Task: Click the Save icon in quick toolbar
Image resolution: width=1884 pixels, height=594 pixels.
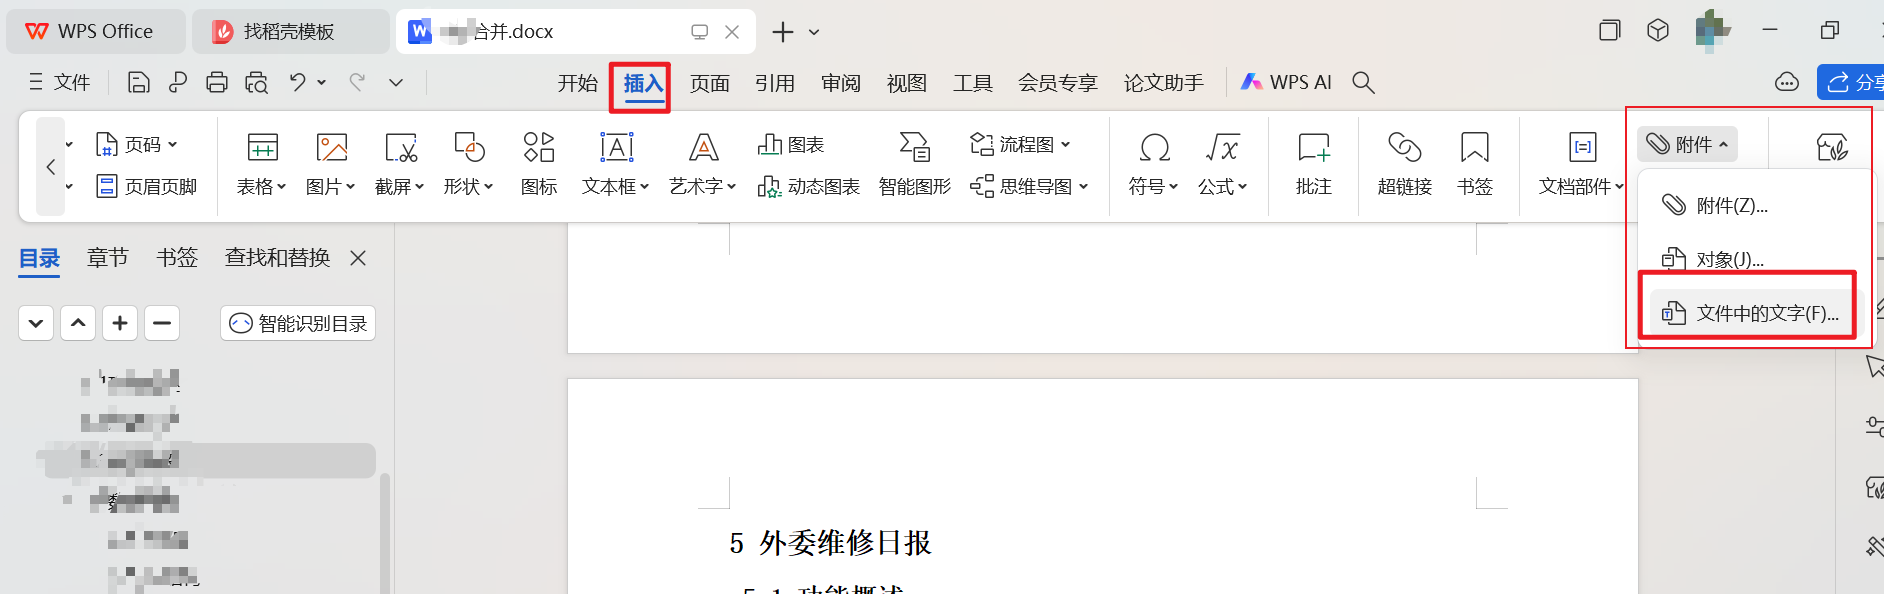Action: [139, 82]
